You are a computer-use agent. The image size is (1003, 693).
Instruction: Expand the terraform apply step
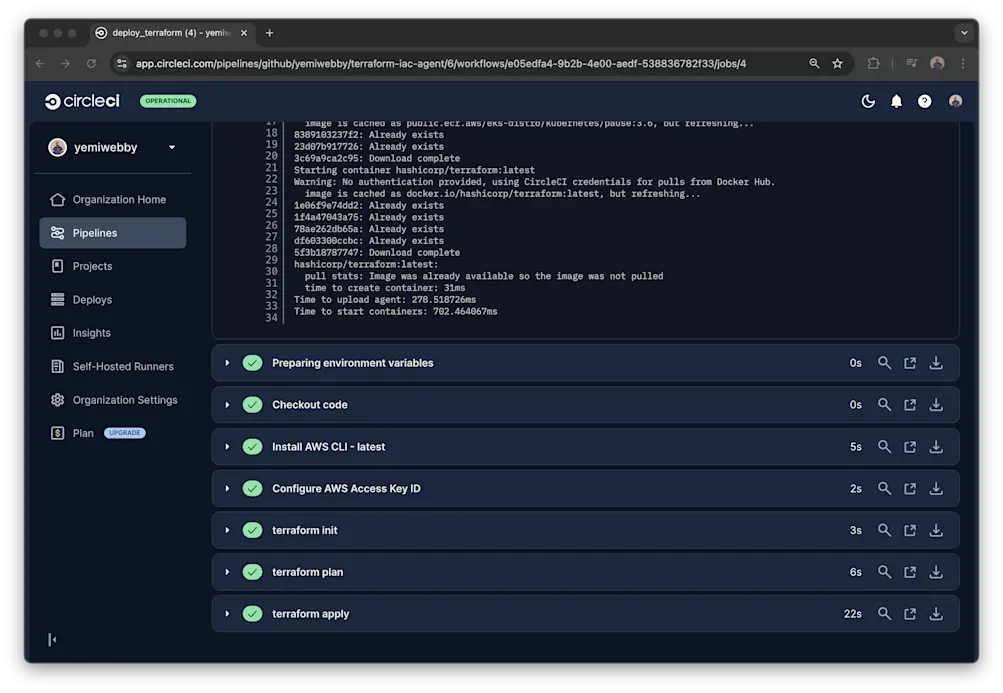pos(227,613)
